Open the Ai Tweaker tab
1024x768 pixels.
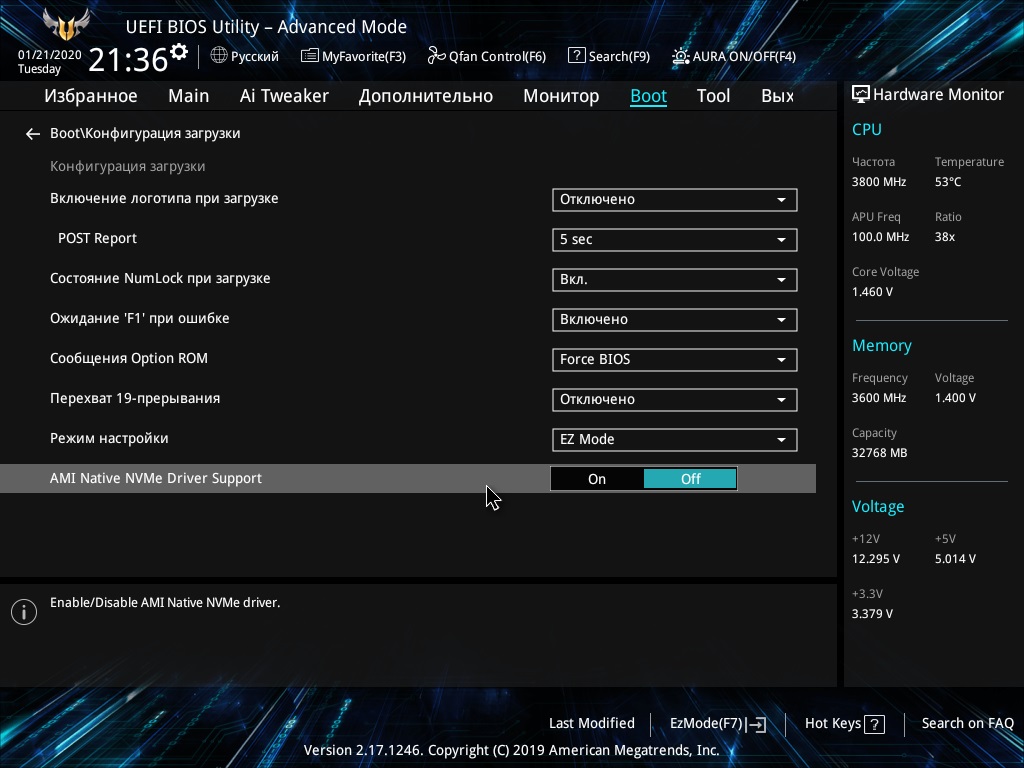(284, 96)
